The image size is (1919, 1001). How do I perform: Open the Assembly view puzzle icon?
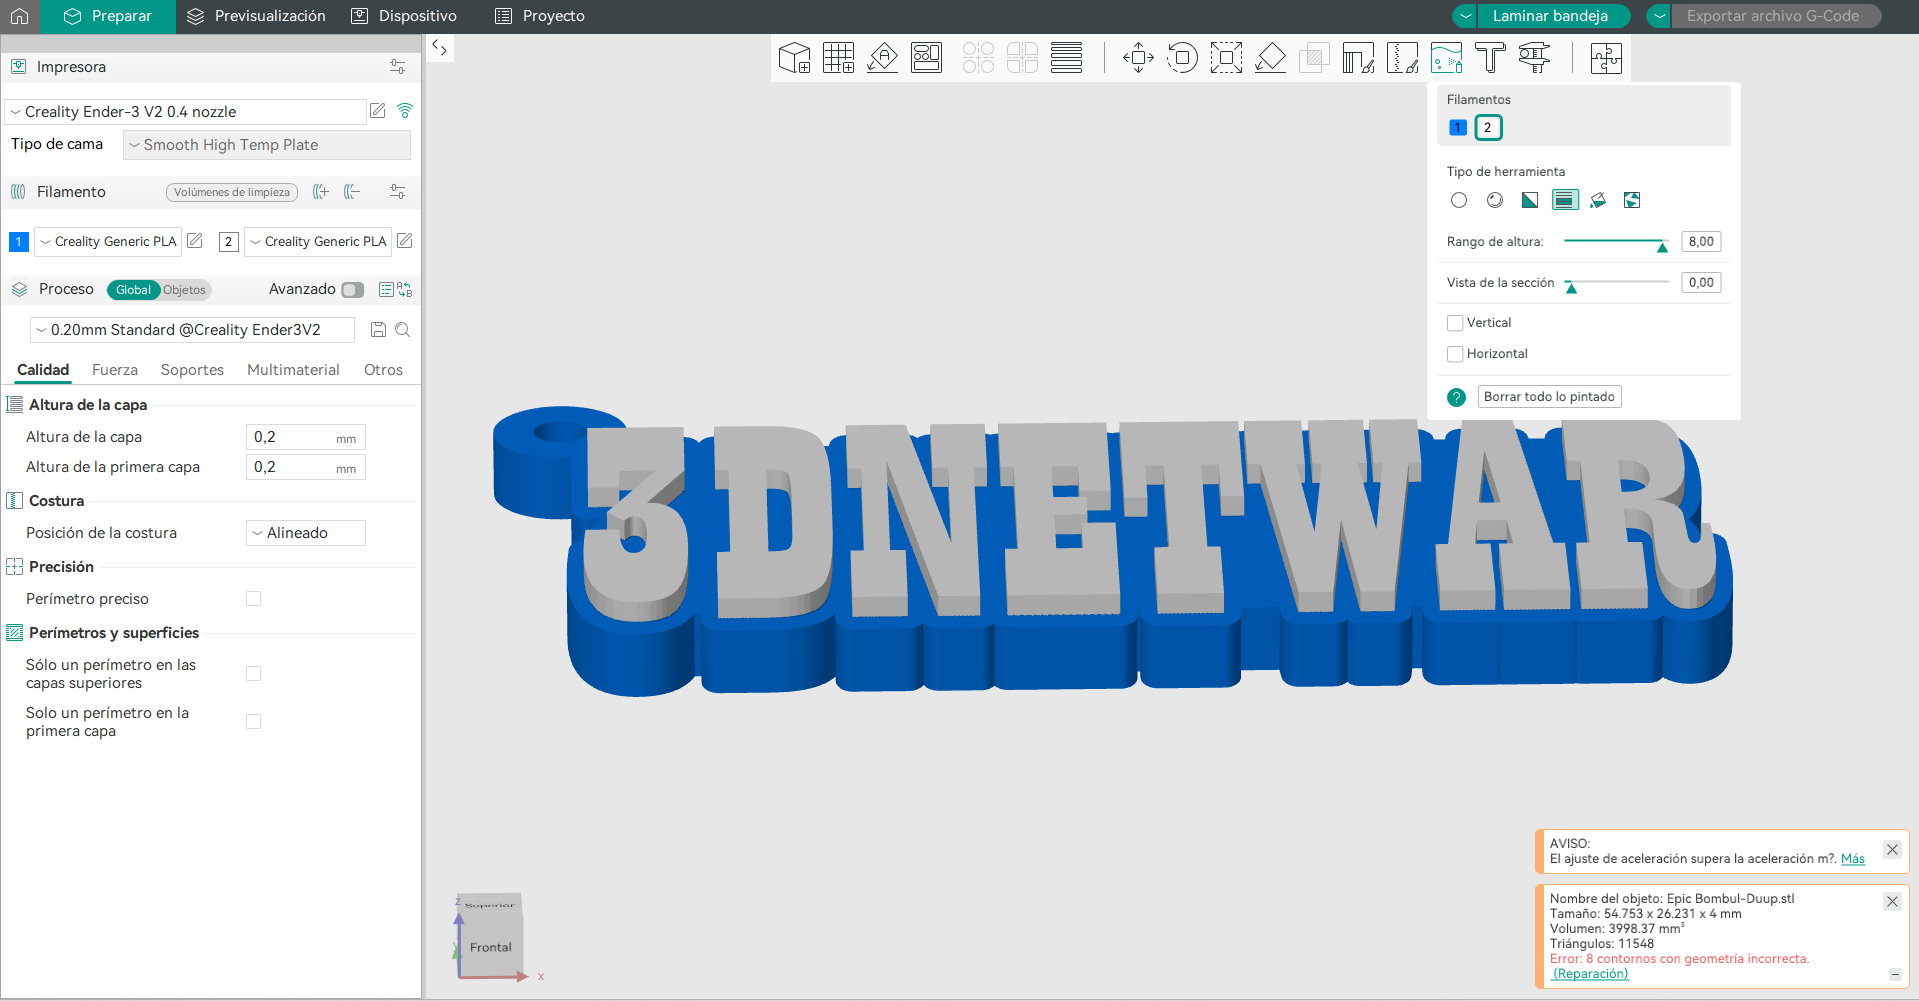click(1606, 58)
